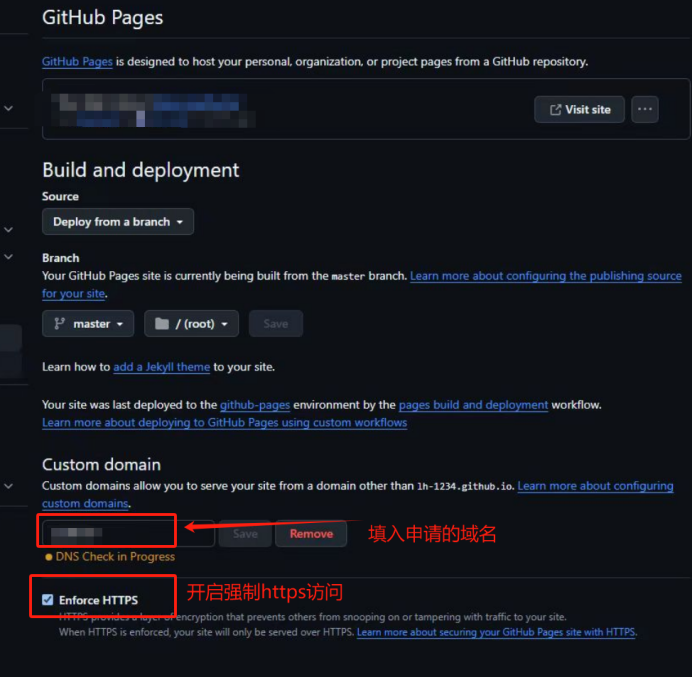
Task: Click the git branch icon on master button
Action: pyautogui.click(x=60, y=324)
